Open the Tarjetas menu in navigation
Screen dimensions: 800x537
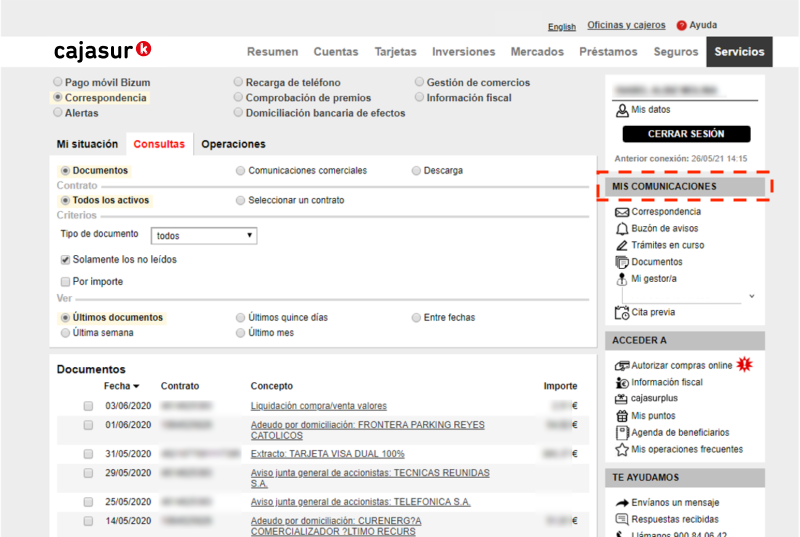click(x=395, y=52)
